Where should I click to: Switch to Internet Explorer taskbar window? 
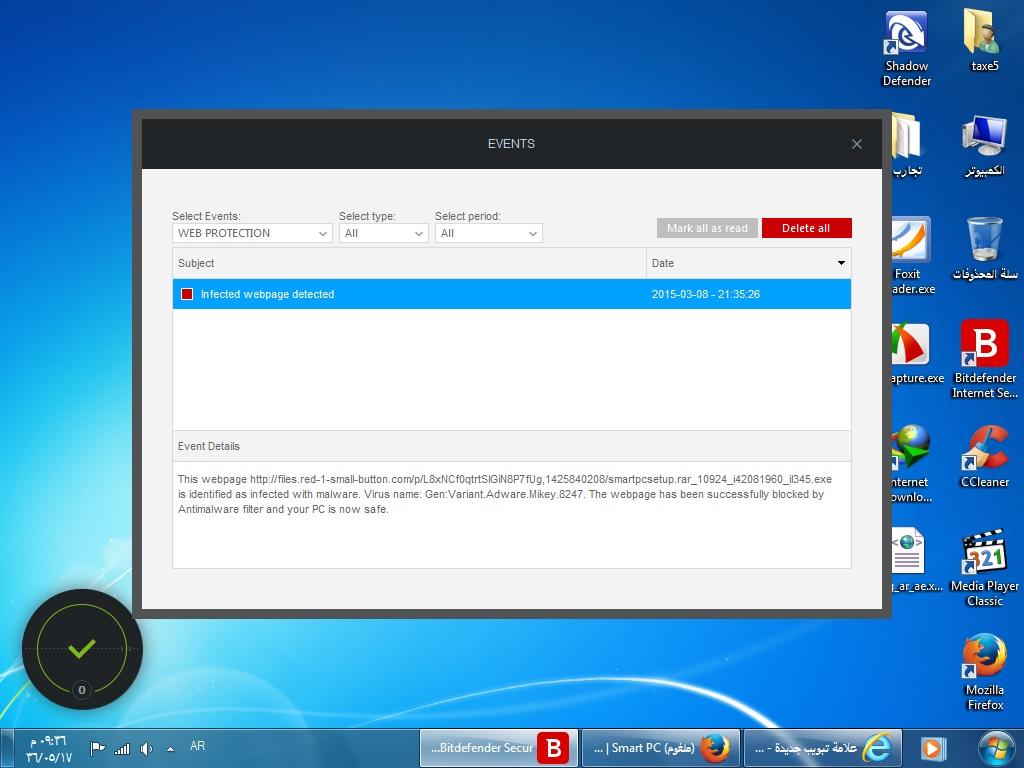(822, 748)
